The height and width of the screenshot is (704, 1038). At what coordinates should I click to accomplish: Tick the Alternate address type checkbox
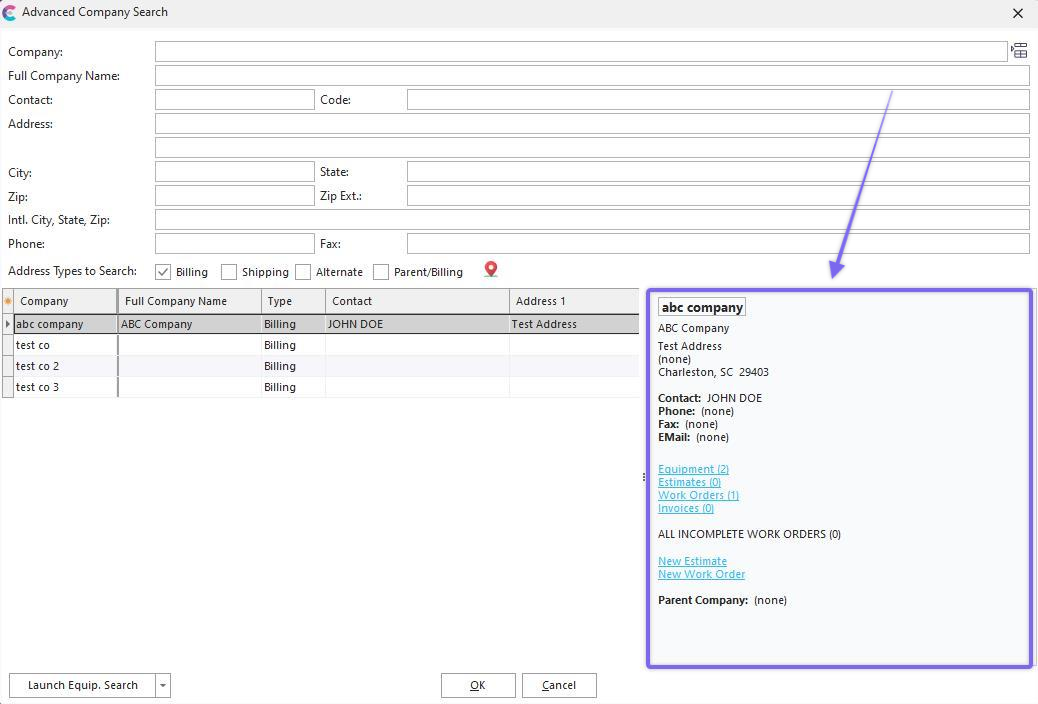tap(303, 272)
